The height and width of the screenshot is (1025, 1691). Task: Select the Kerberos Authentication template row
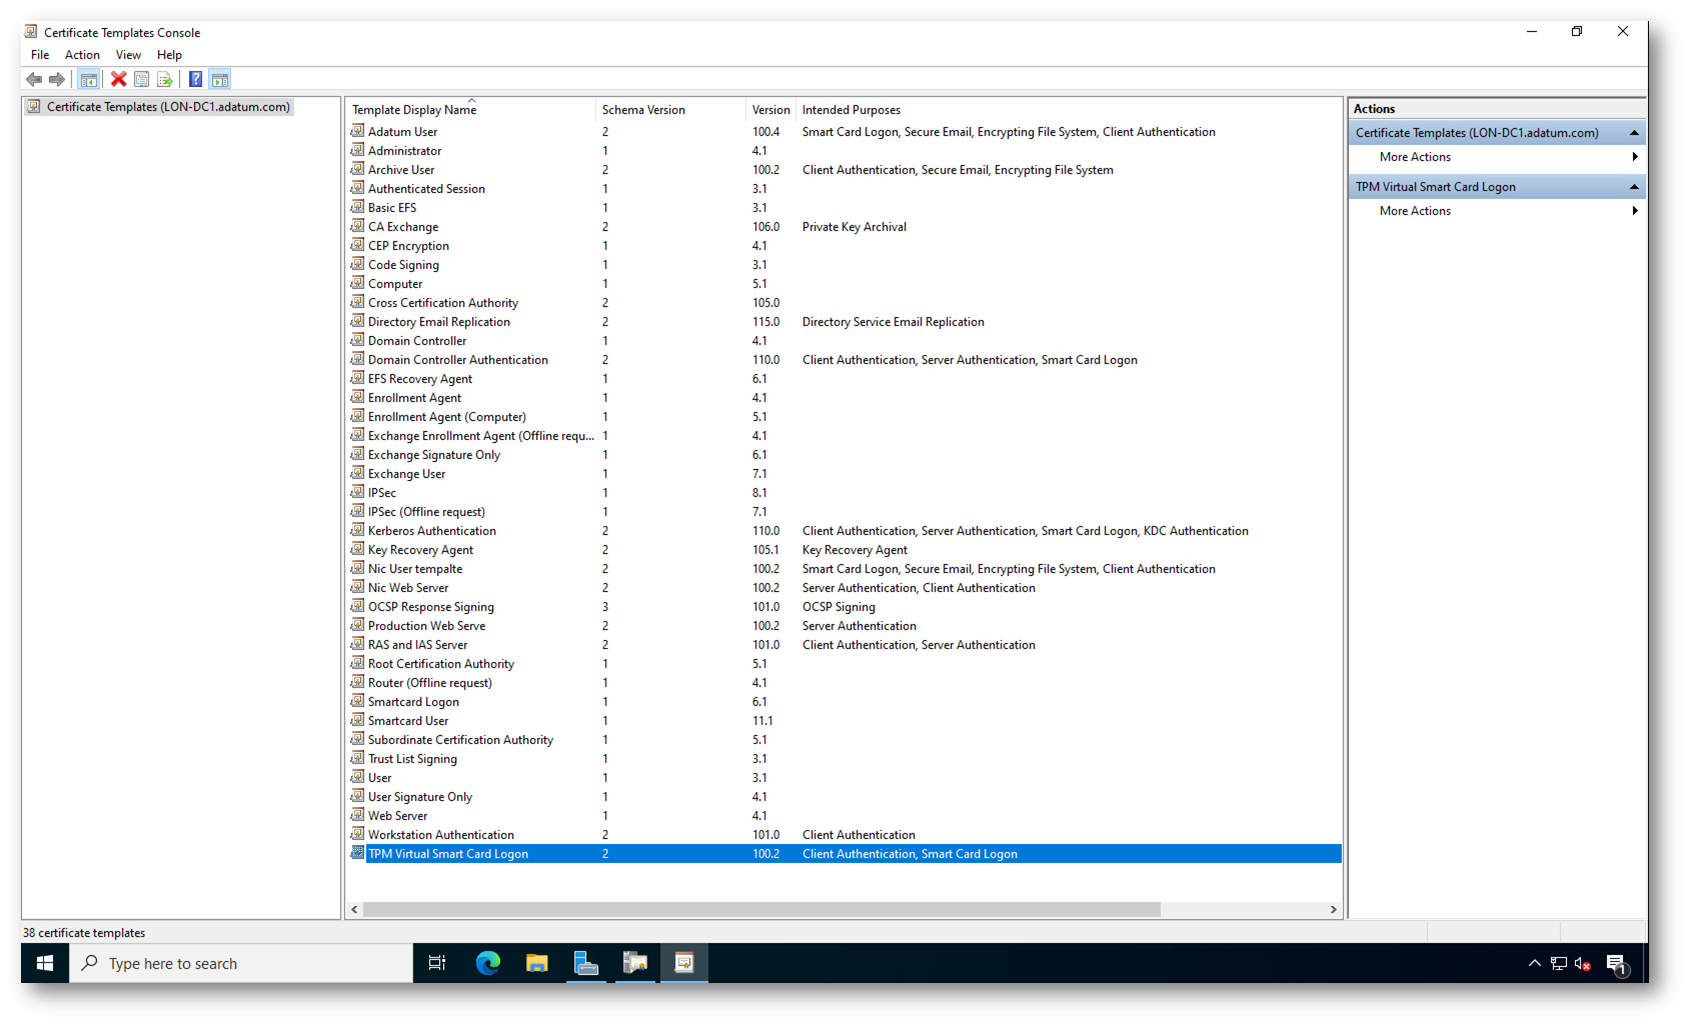coord(431,531)
